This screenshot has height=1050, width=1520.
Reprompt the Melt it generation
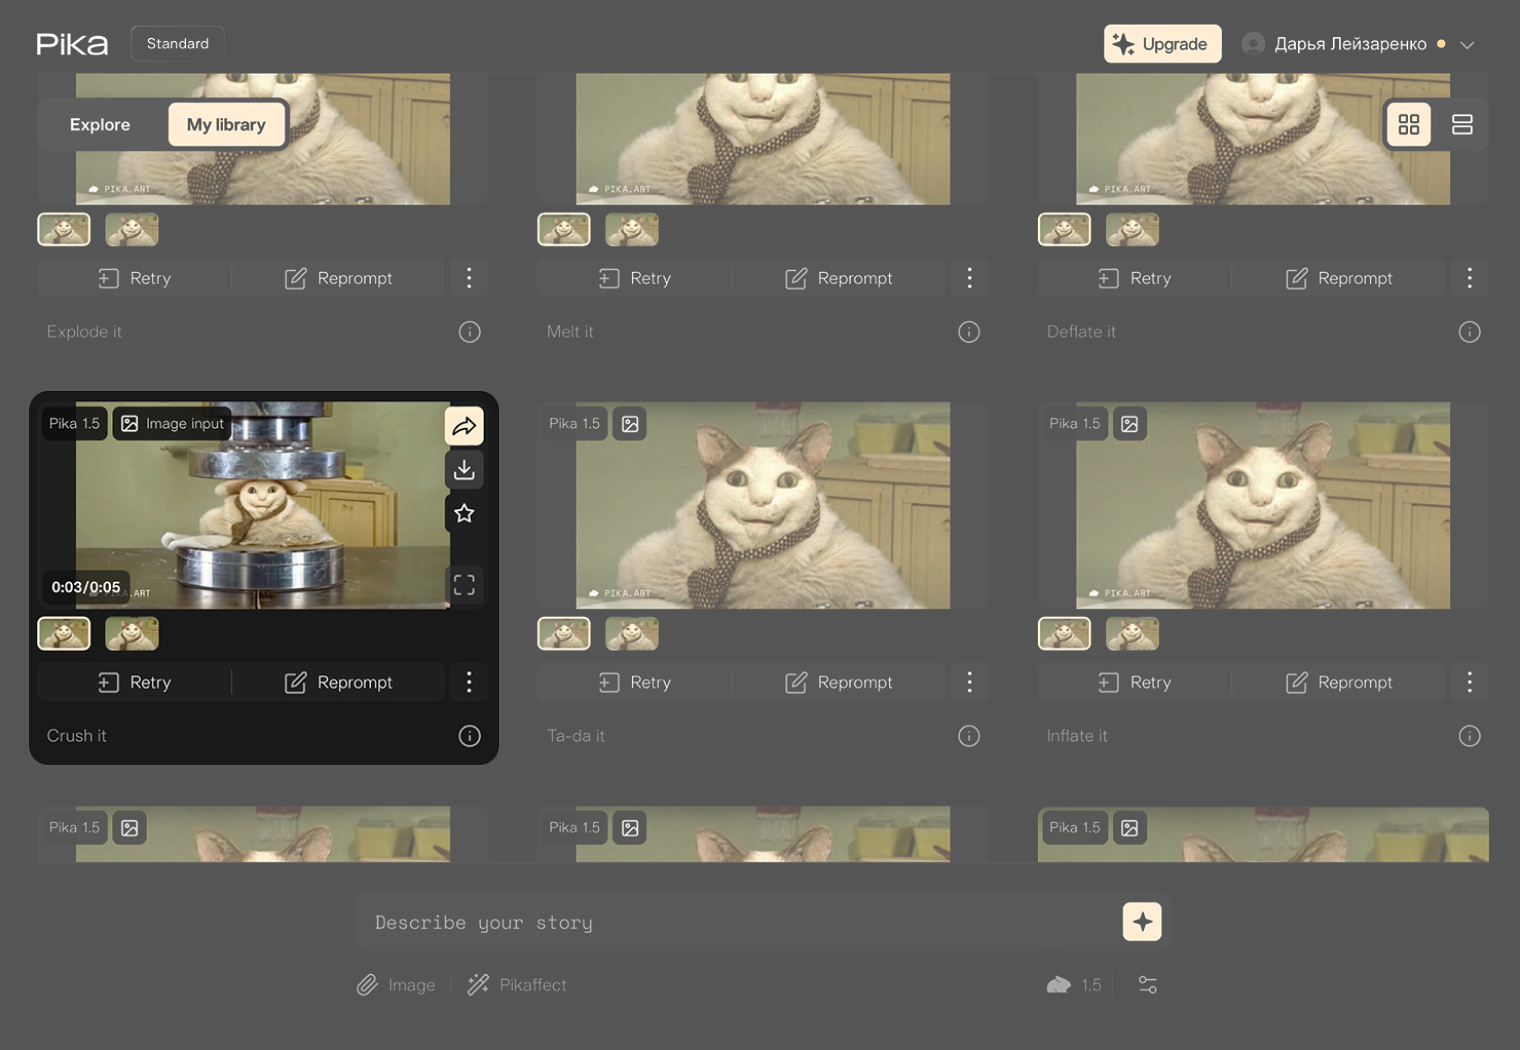click(x=839, y=278)
